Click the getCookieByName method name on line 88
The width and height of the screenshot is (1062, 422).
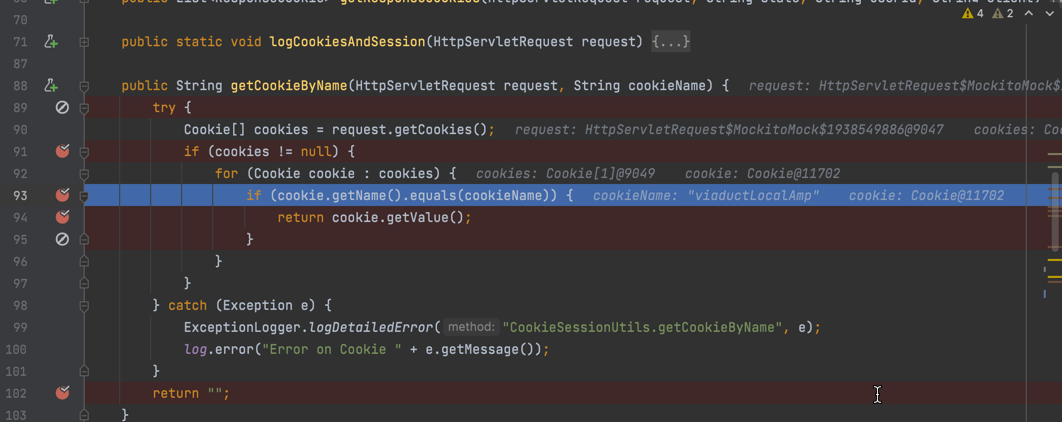[289, 86]
